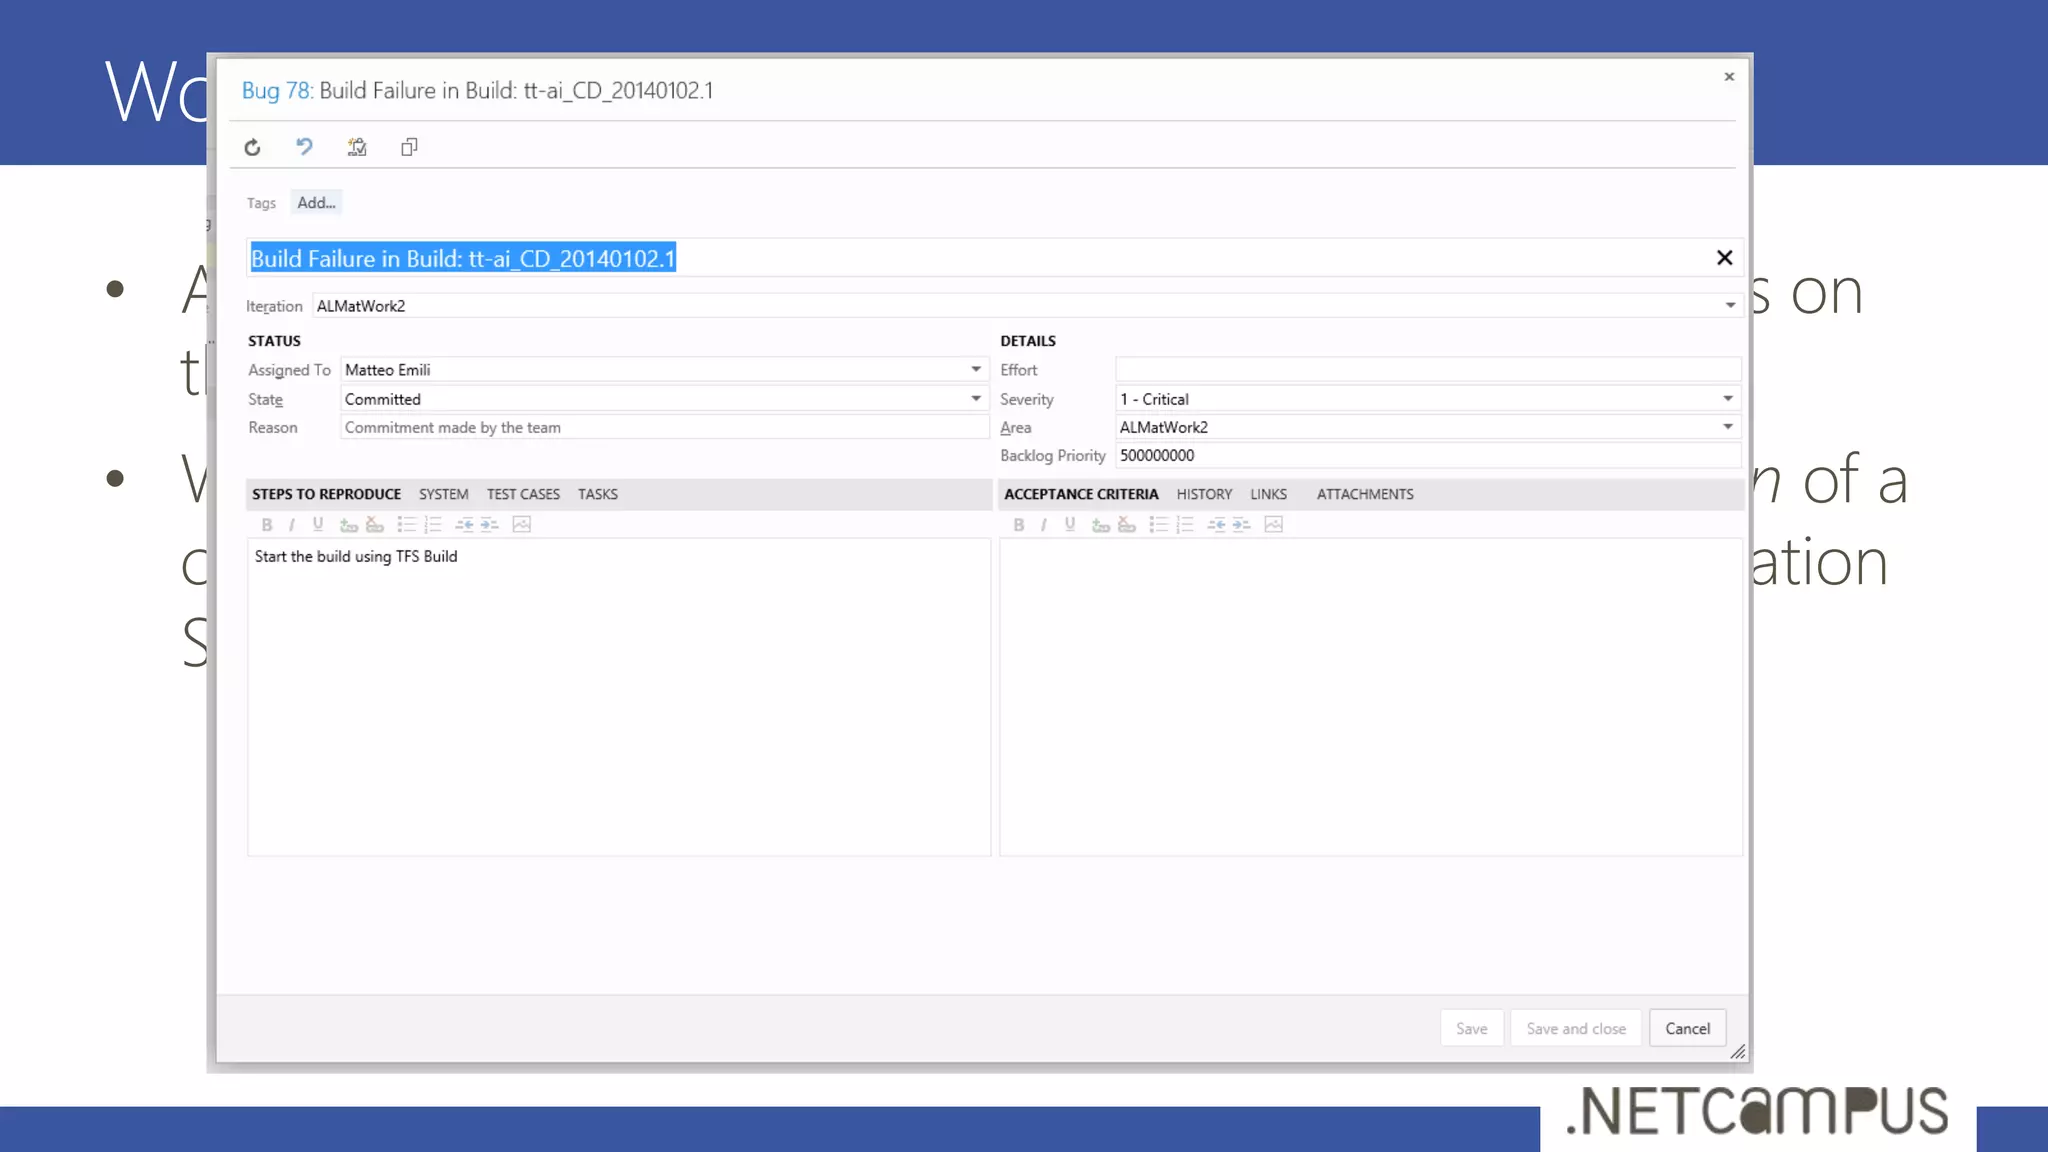The height and width of the screenshot is (1152, 2048).
Task: Click the Backlog Priority field with 500000000
Action: click(x=1428, y=455)
